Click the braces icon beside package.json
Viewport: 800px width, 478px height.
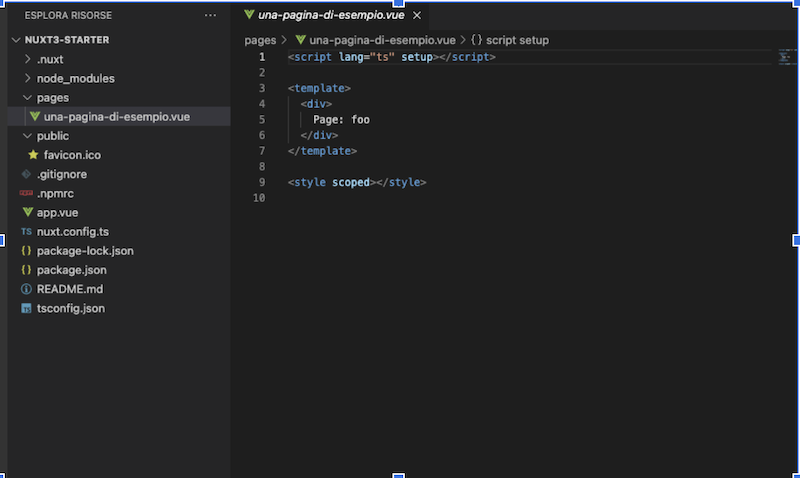pos(26,270)
